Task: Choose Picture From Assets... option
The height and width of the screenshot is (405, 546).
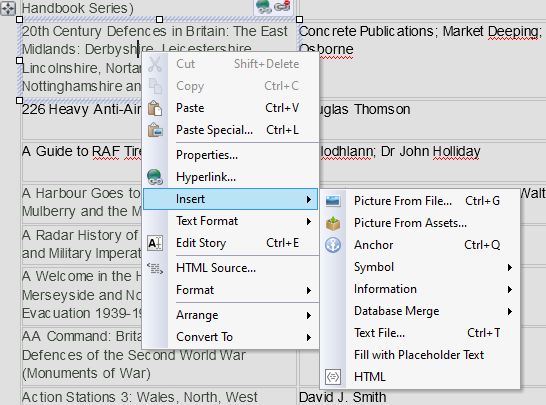Action: (420, 223)
